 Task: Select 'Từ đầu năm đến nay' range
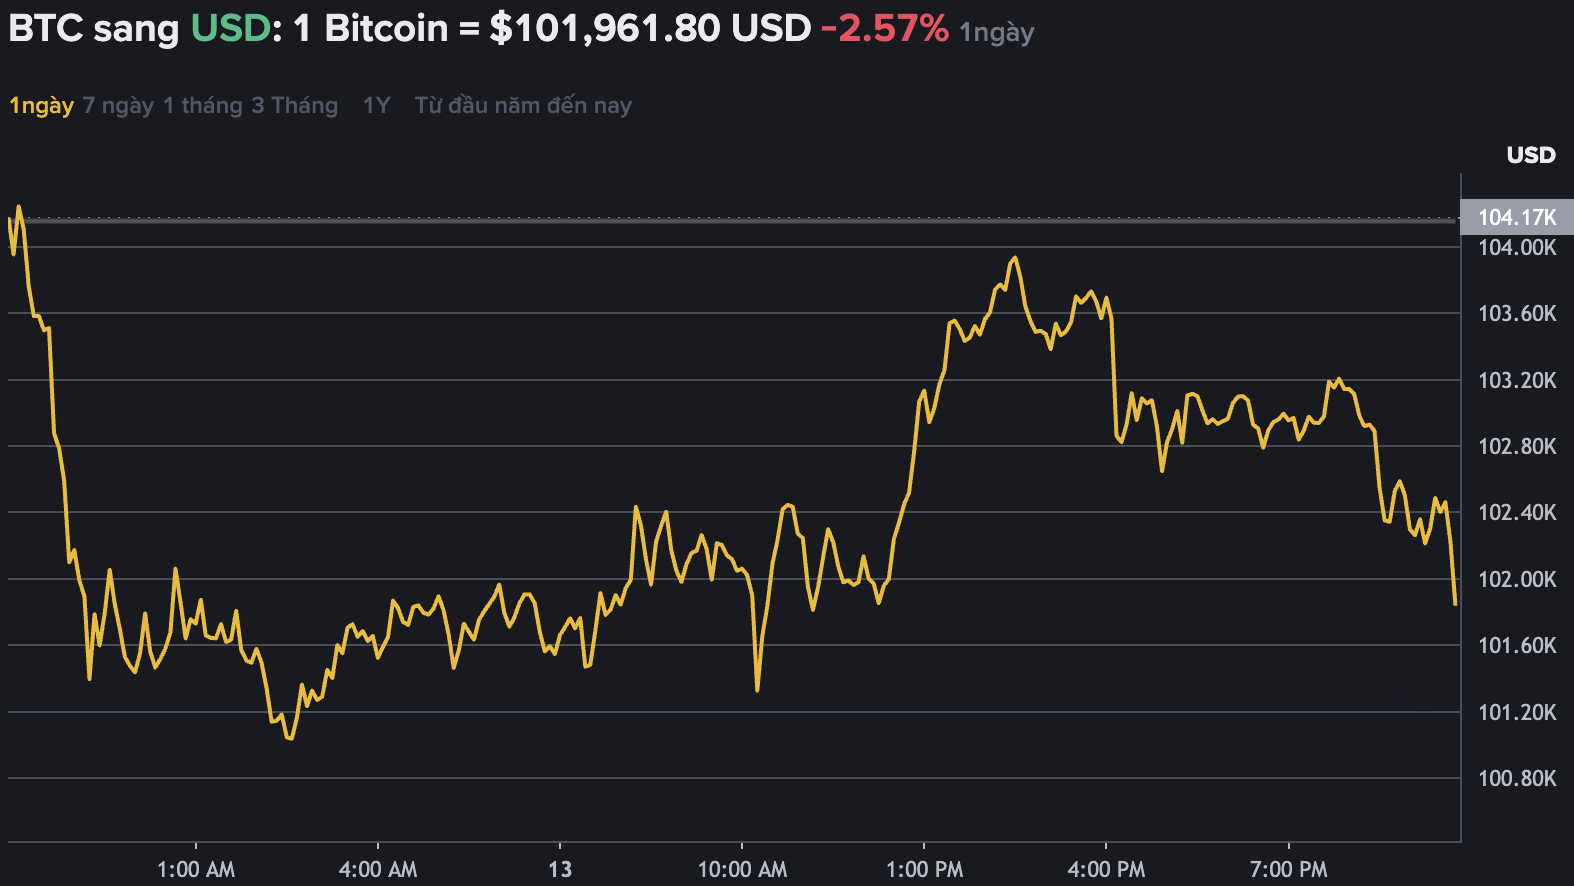pos(523,105)
